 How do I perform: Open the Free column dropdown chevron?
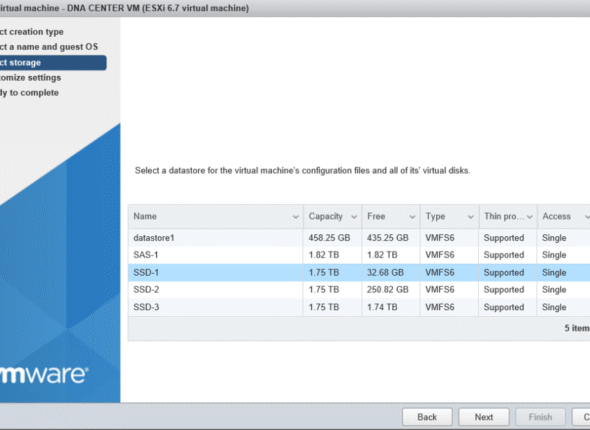pos(412,217)
